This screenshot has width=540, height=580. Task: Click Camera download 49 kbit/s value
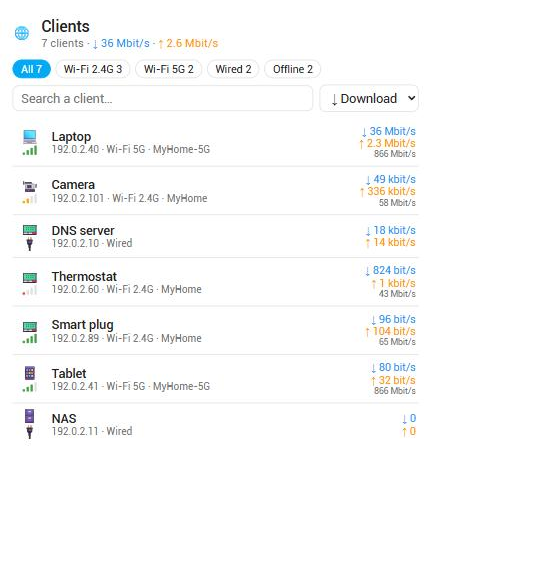click(x=390, y=179)
